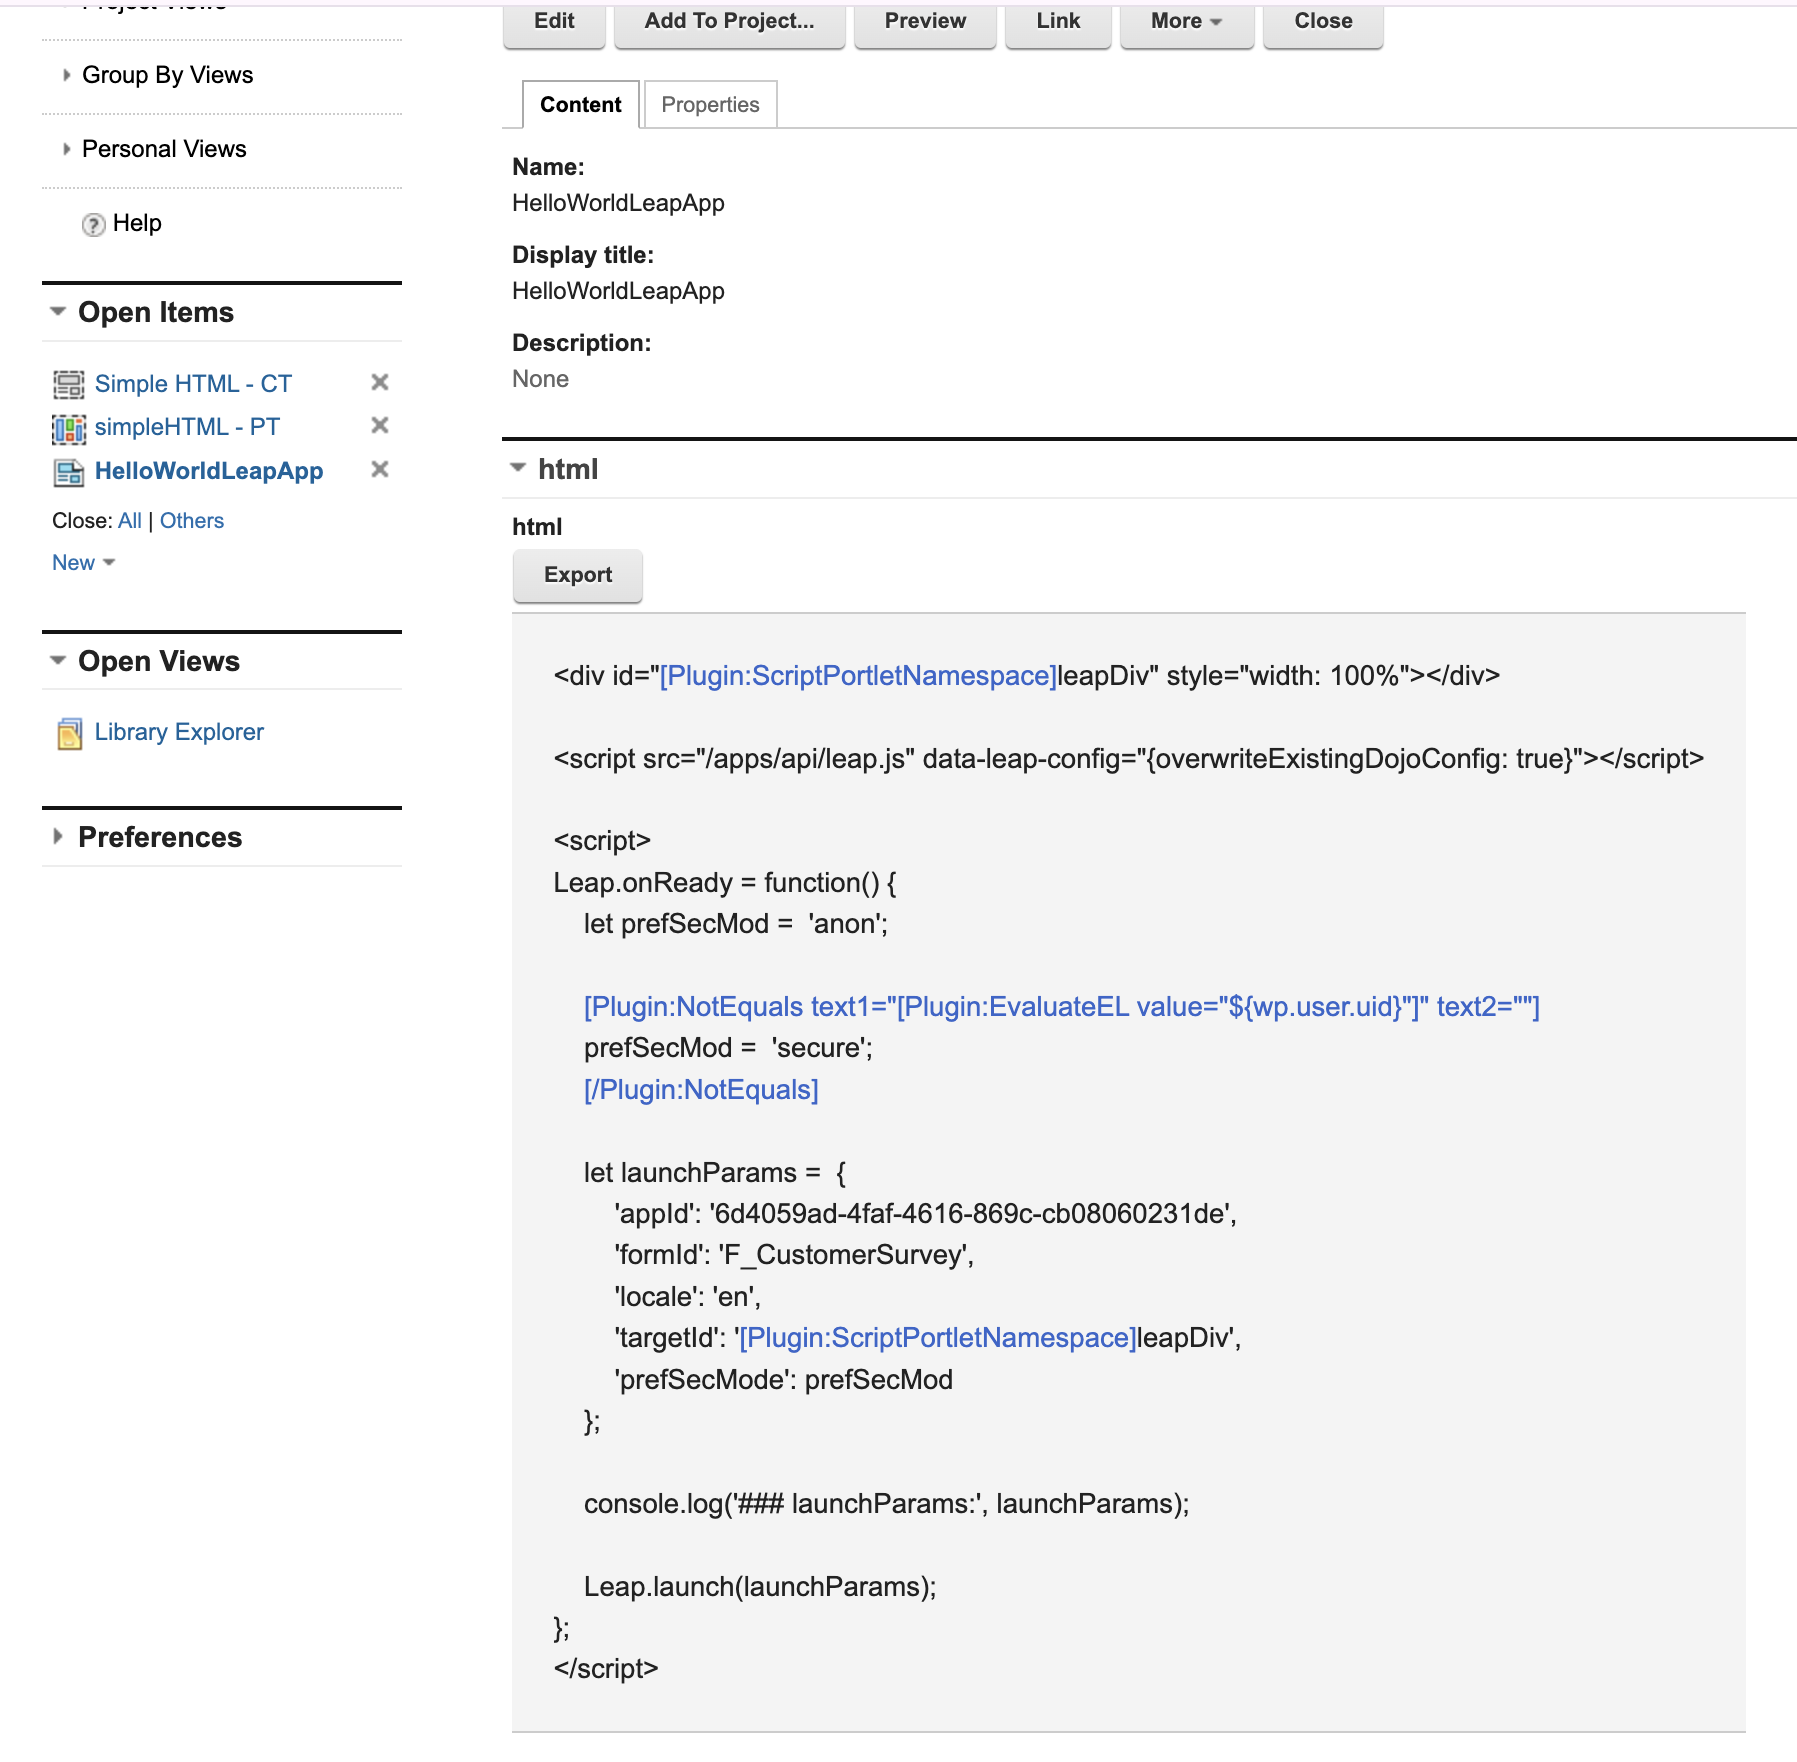Expand the Group By Views section
Image resolution: width=1797 pixels, height=1762 pixels.
click(x=66, y=75)
